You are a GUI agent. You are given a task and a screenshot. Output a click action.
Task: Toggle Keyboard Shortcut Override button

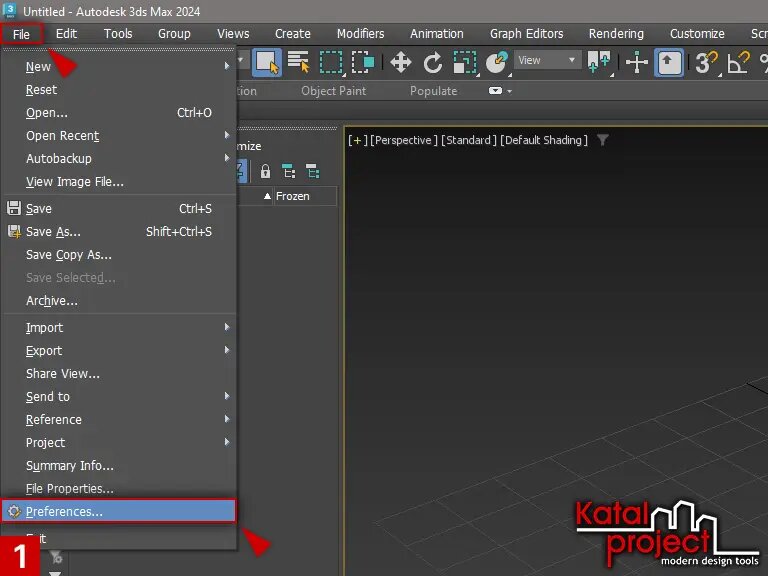pos(669,62)
